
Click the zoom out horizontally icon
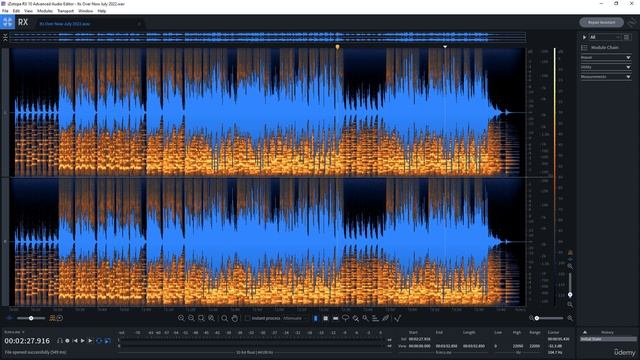click(x=191, y=318)
